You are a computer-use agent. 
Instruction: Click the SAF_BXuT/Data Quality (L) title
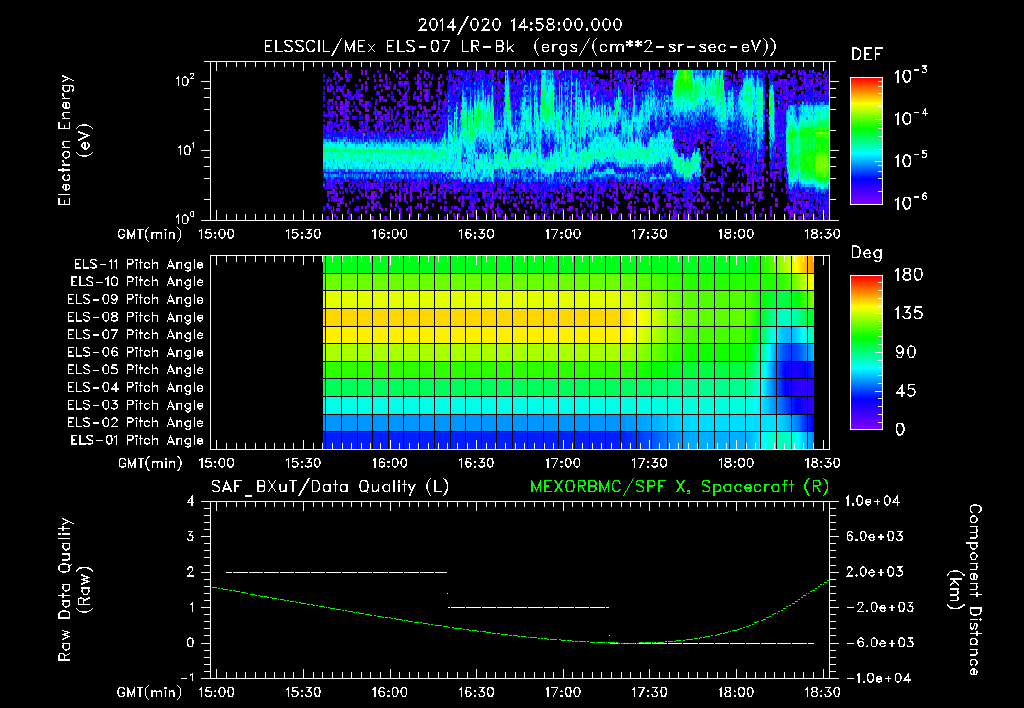point(330,487)
